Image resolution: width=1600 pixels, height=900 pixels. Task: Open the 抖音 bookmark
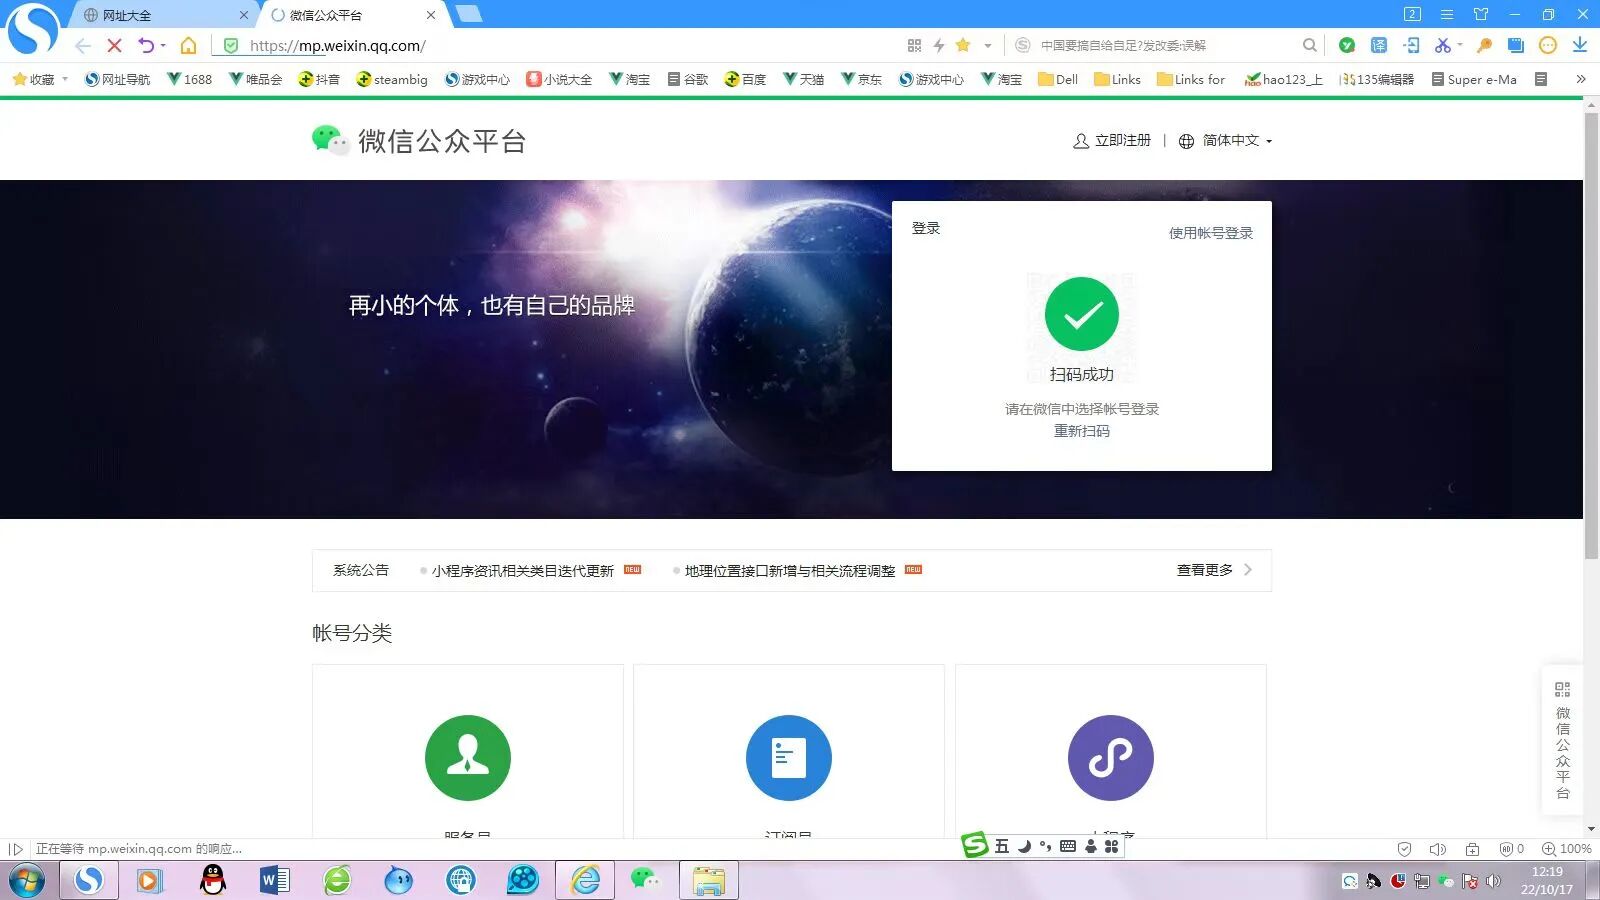click(319, 79)
